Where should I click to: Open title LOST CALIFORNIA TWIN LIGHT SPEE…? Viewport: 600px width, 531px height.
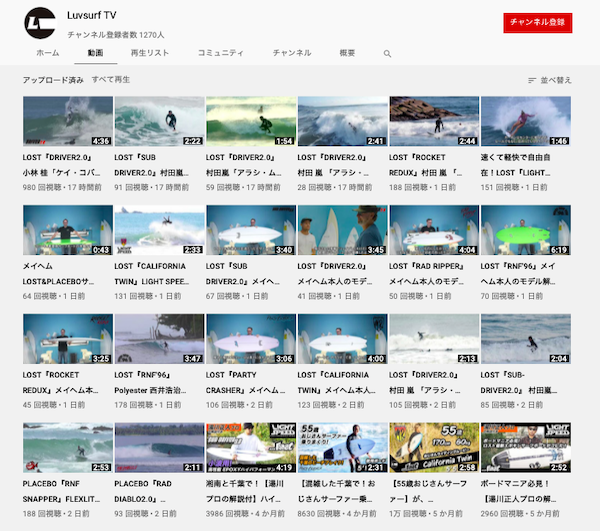(152, 274)
